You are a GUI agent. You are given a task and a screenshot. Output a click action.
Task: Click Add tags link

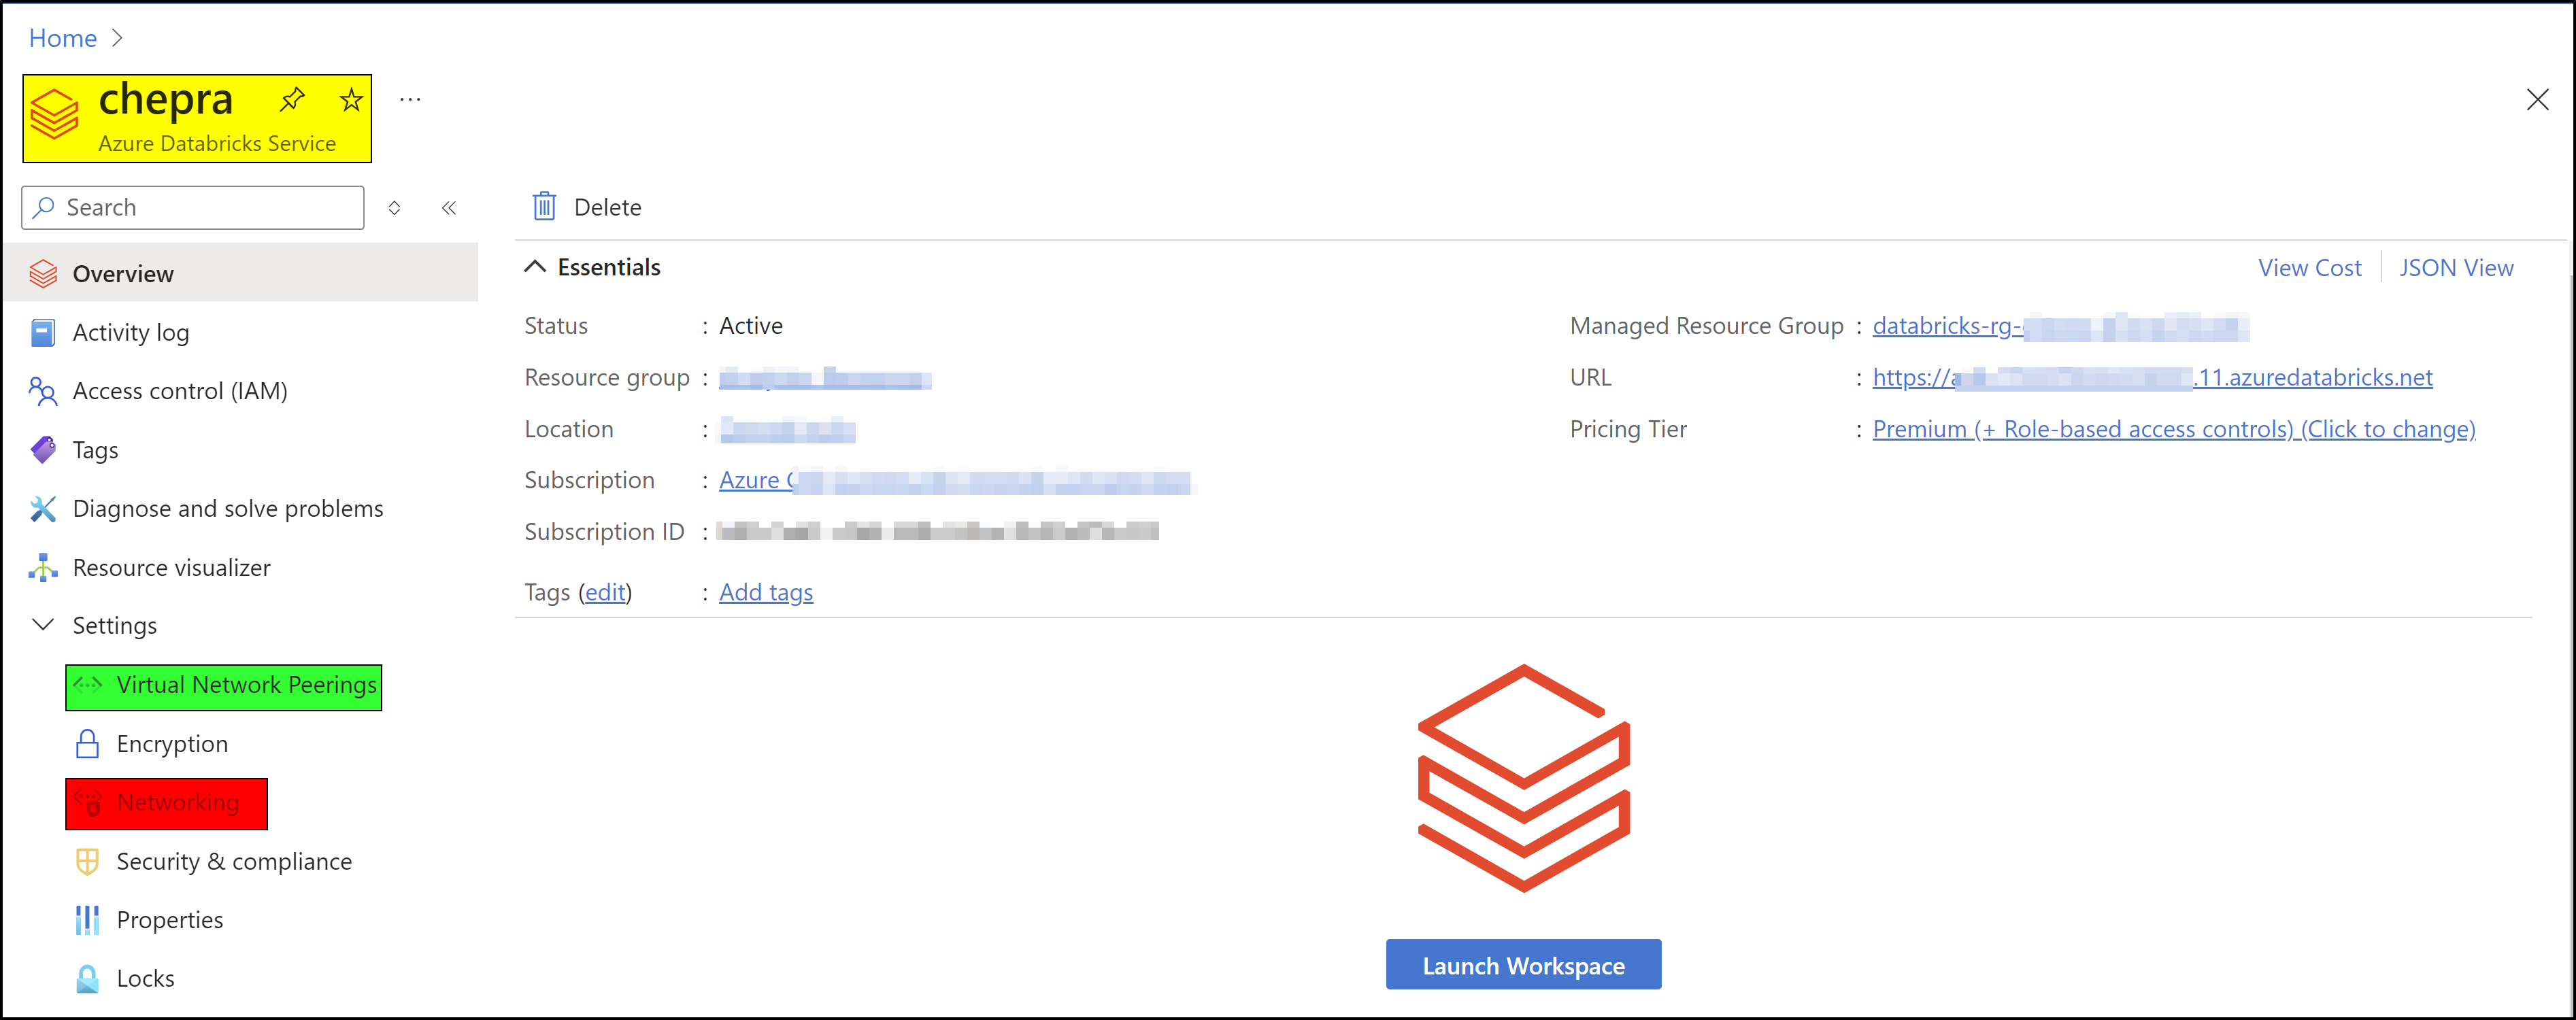click(766, 592)
